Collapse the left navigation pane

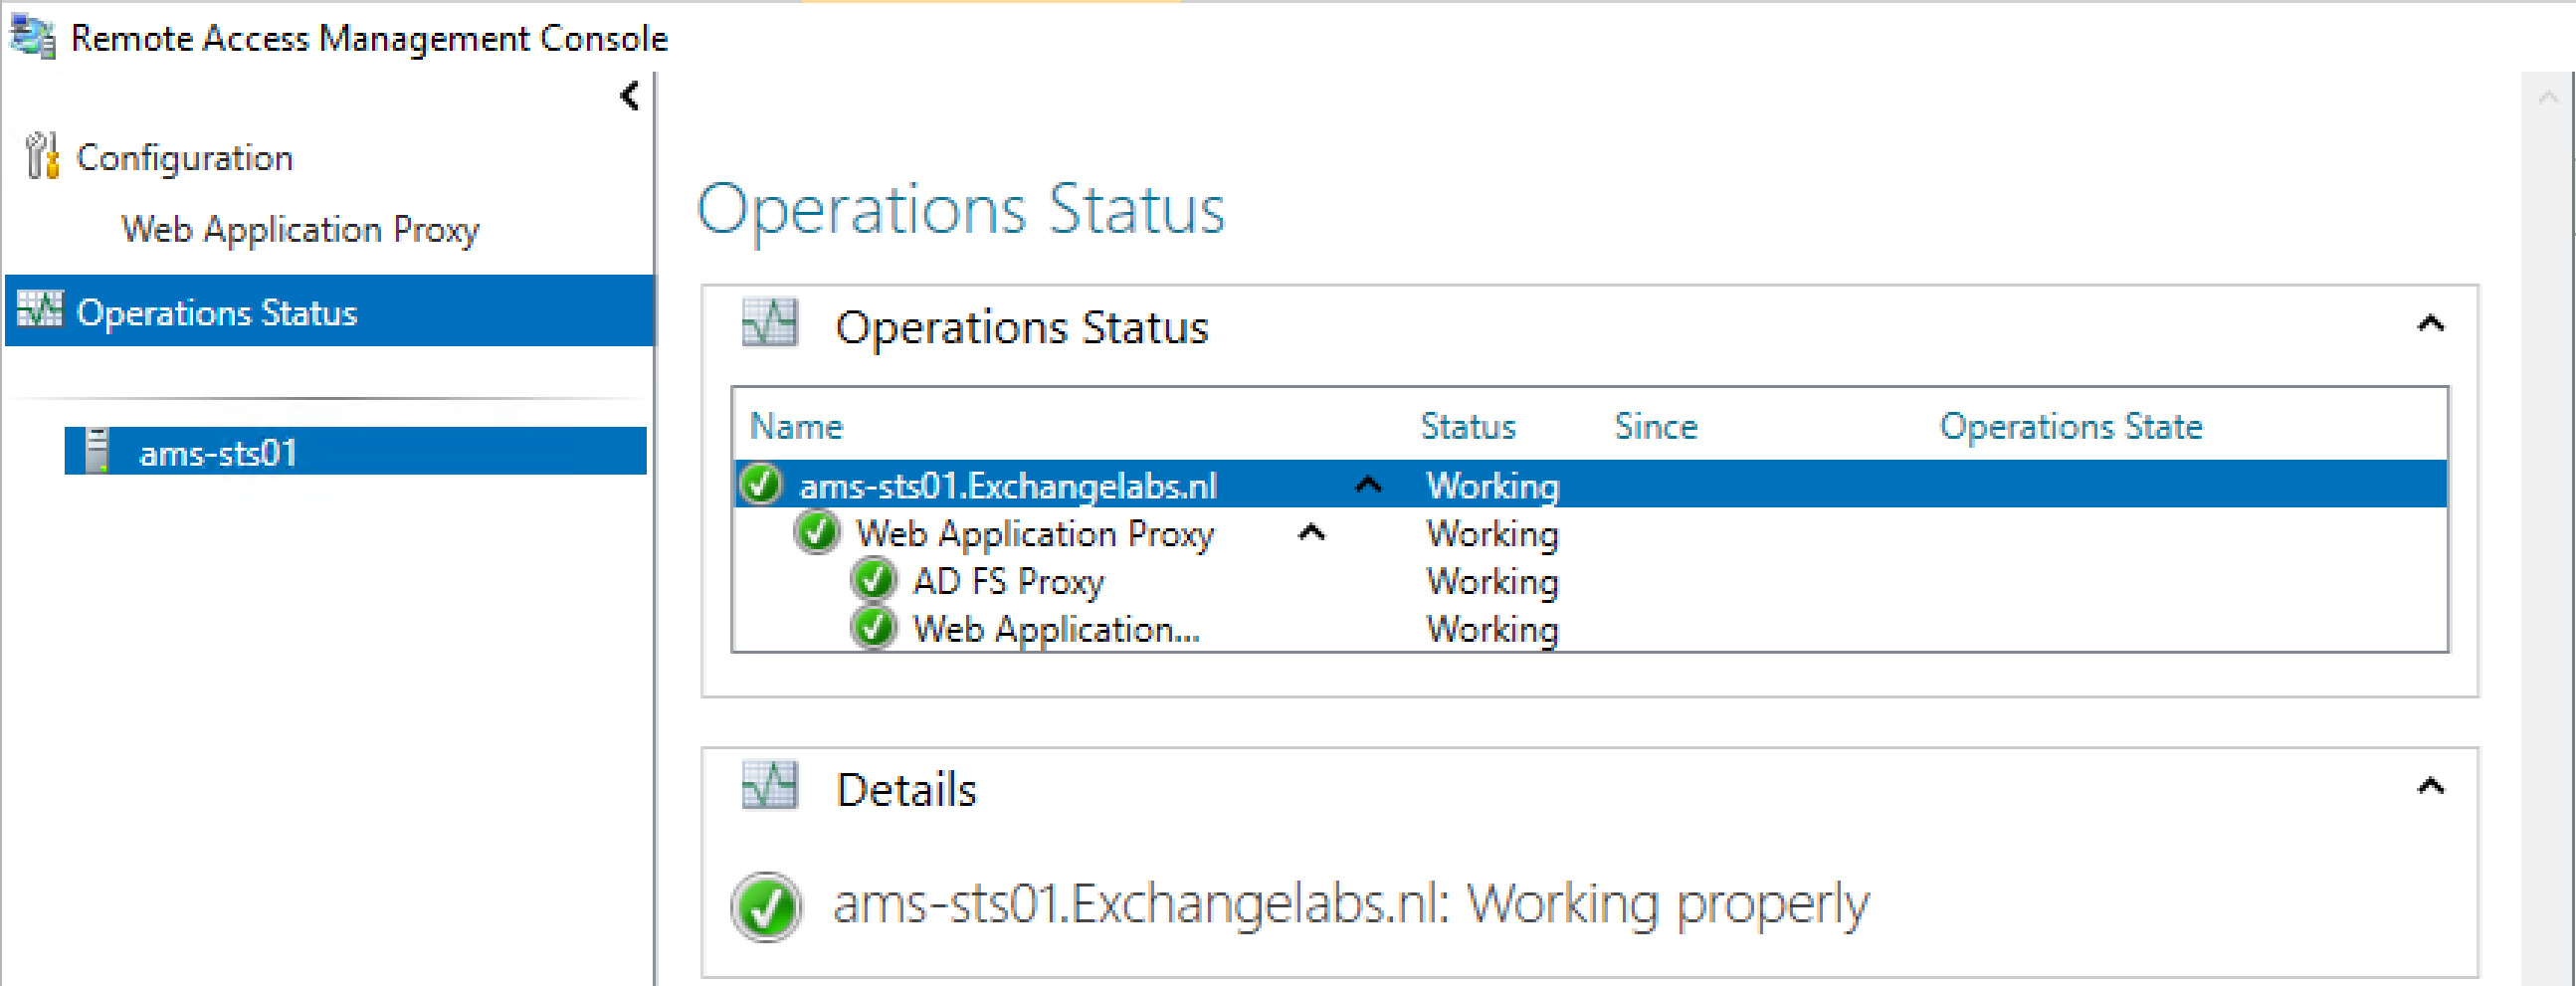point(629,96)
